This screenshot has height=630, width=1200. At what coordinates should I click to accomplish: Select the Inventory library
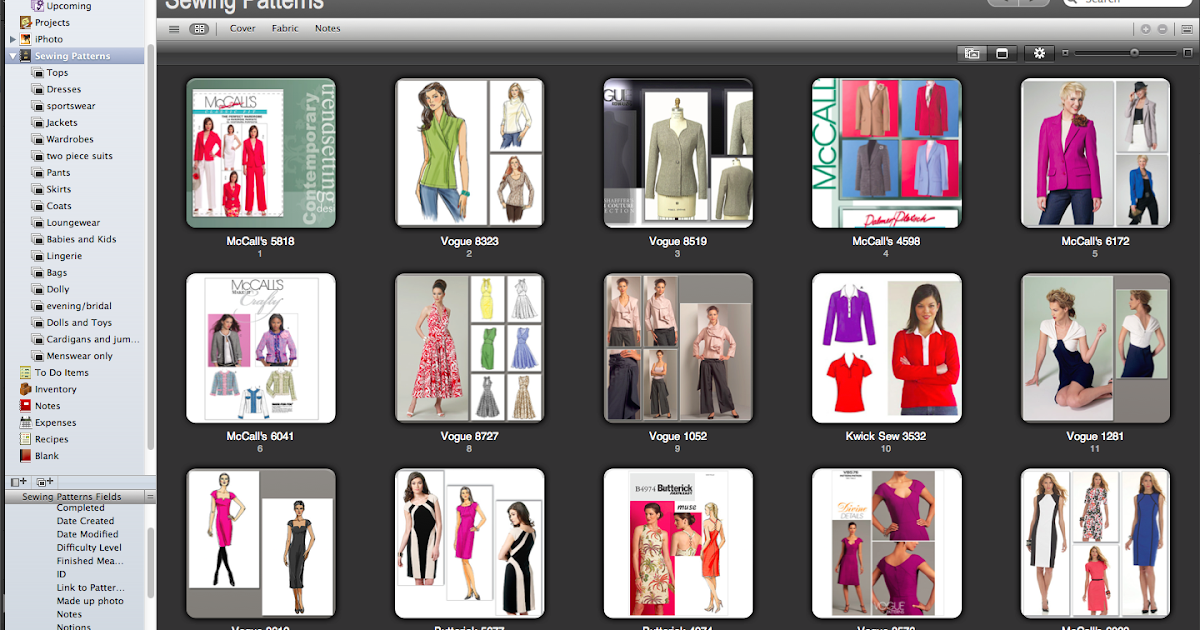click(x=55, y=389)
